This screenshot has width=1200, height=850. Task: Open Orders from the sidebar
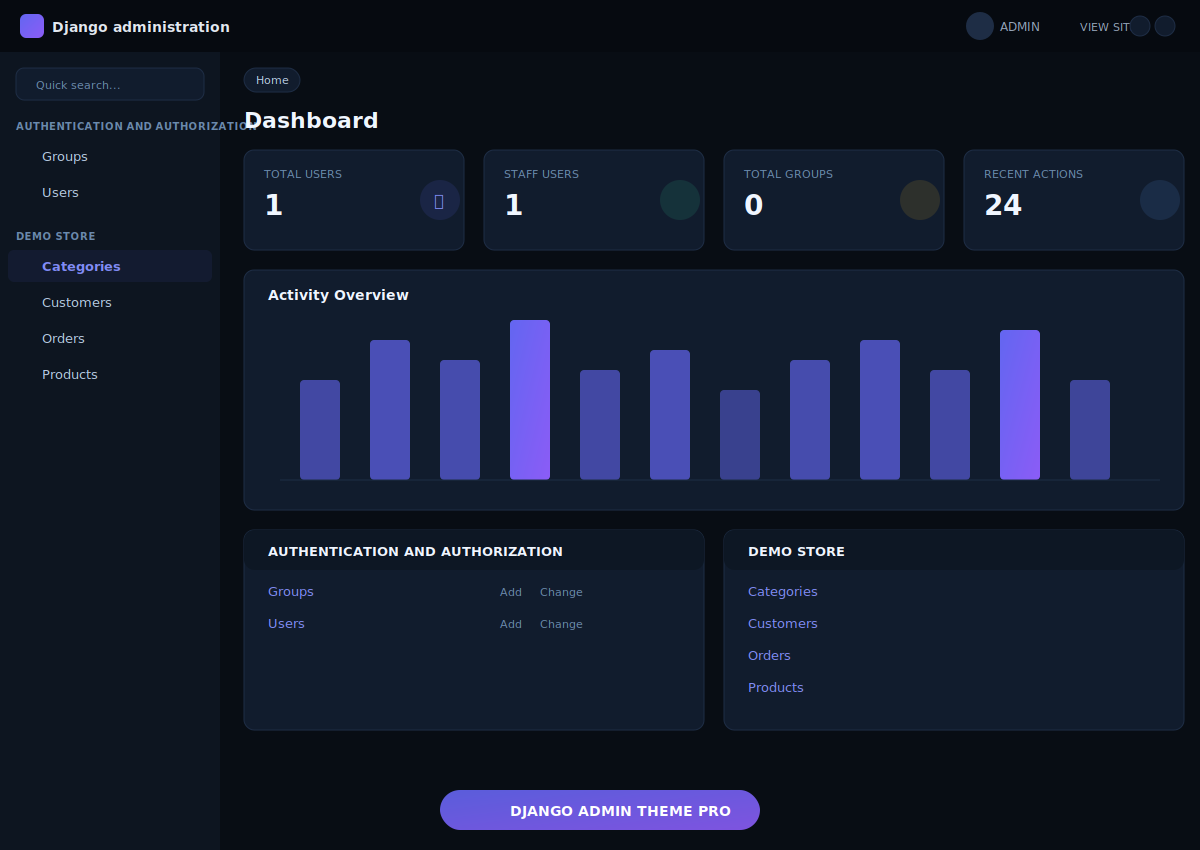[63, 338]
